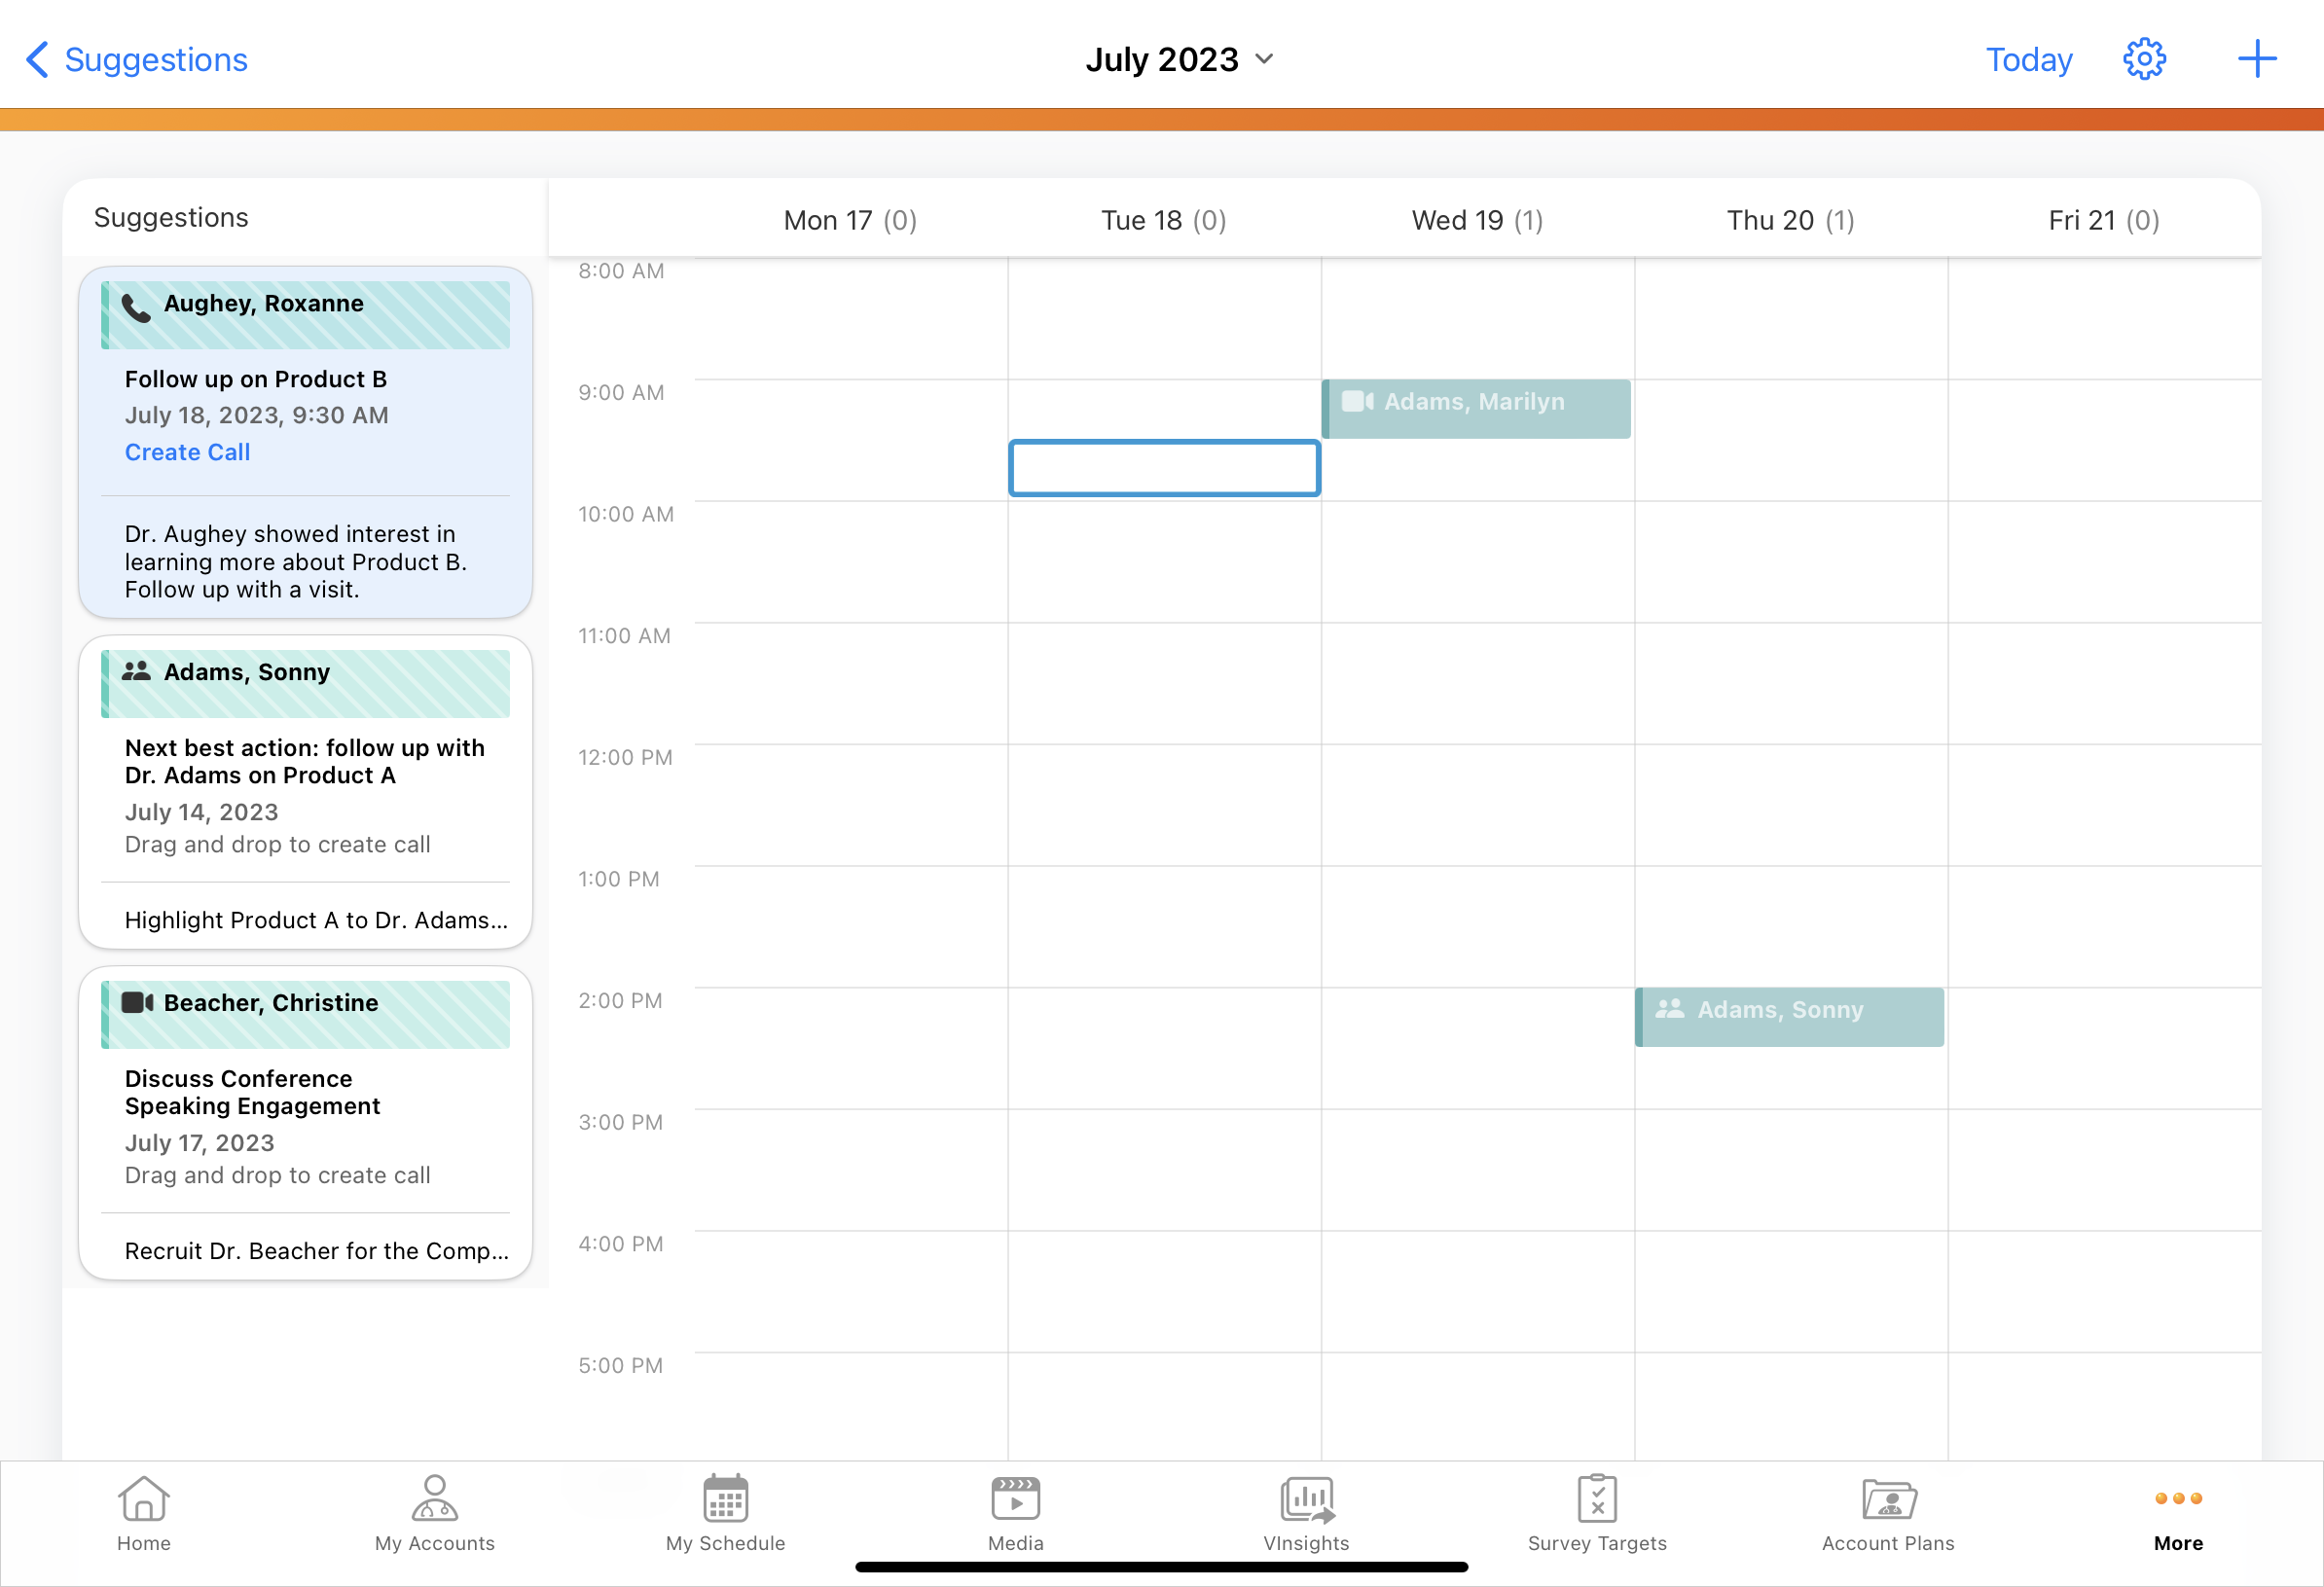The image size is (2324, 1587).
Task: Select the Tue 18 day header
Action: coord(1163,220)
